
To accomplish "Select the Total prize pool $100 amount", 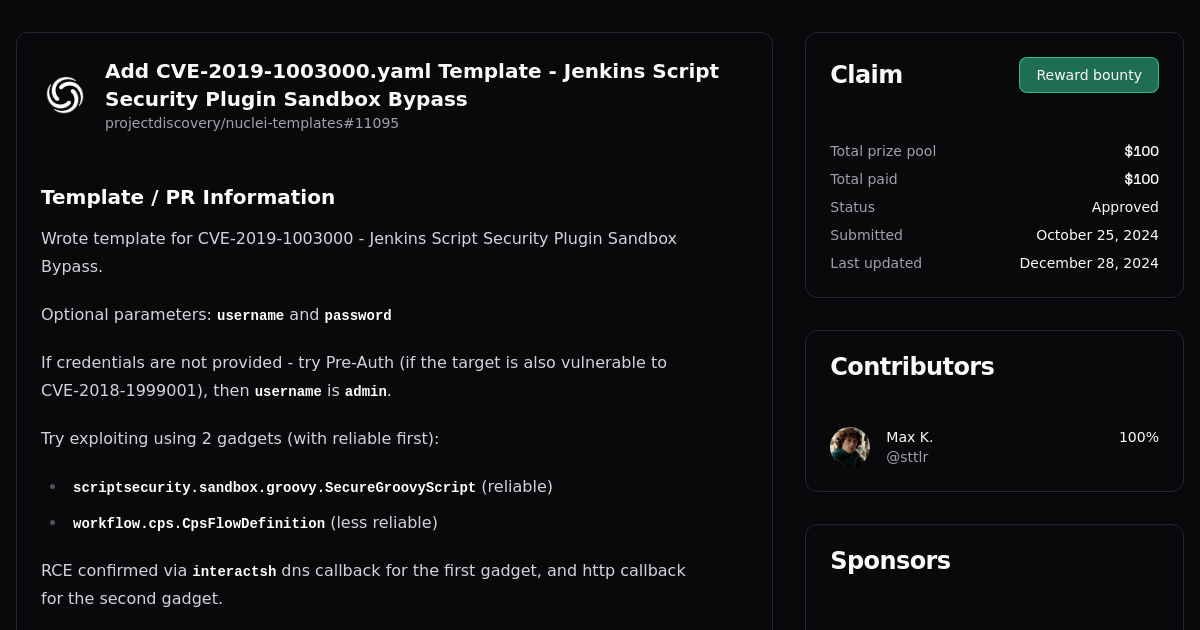I will pos(1141,151).
